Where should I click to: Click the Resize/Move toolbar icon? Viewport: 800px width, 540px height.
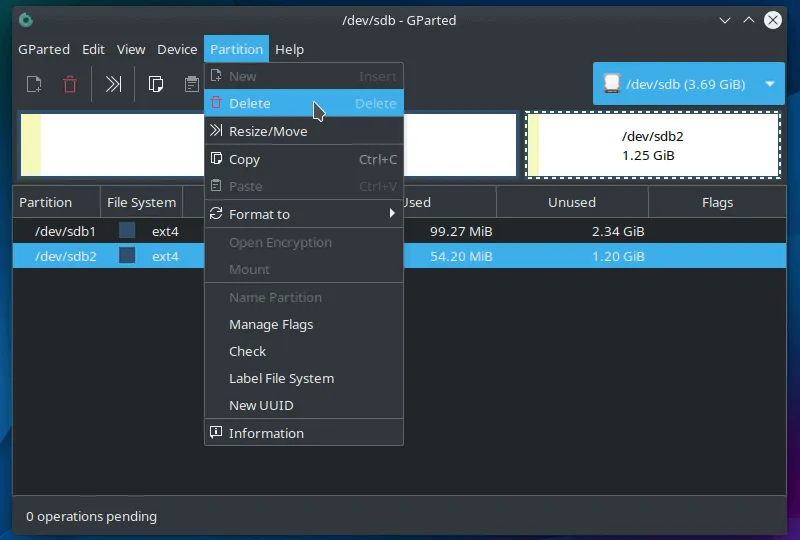114,84
